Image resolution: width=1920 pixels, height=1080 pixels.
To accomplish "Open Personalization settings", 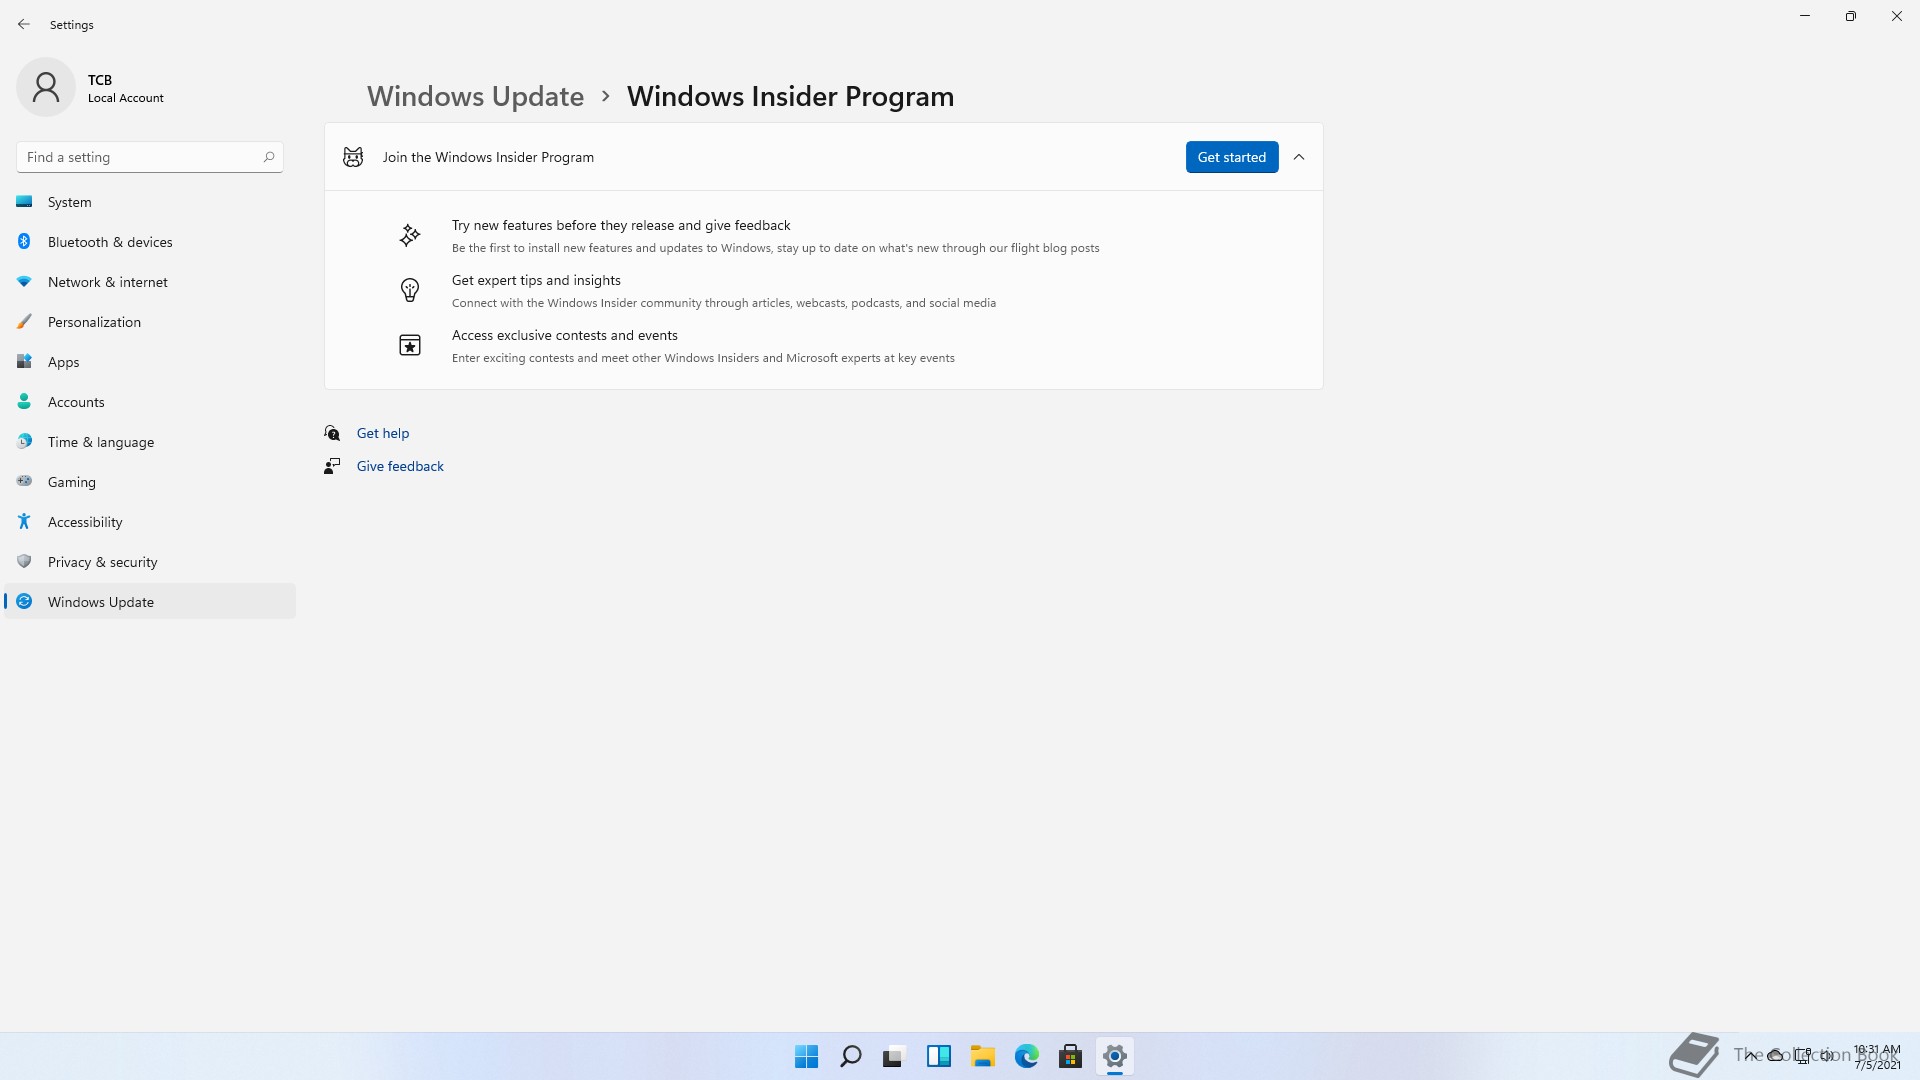I will pyautogui.click(x=150, y=322).
